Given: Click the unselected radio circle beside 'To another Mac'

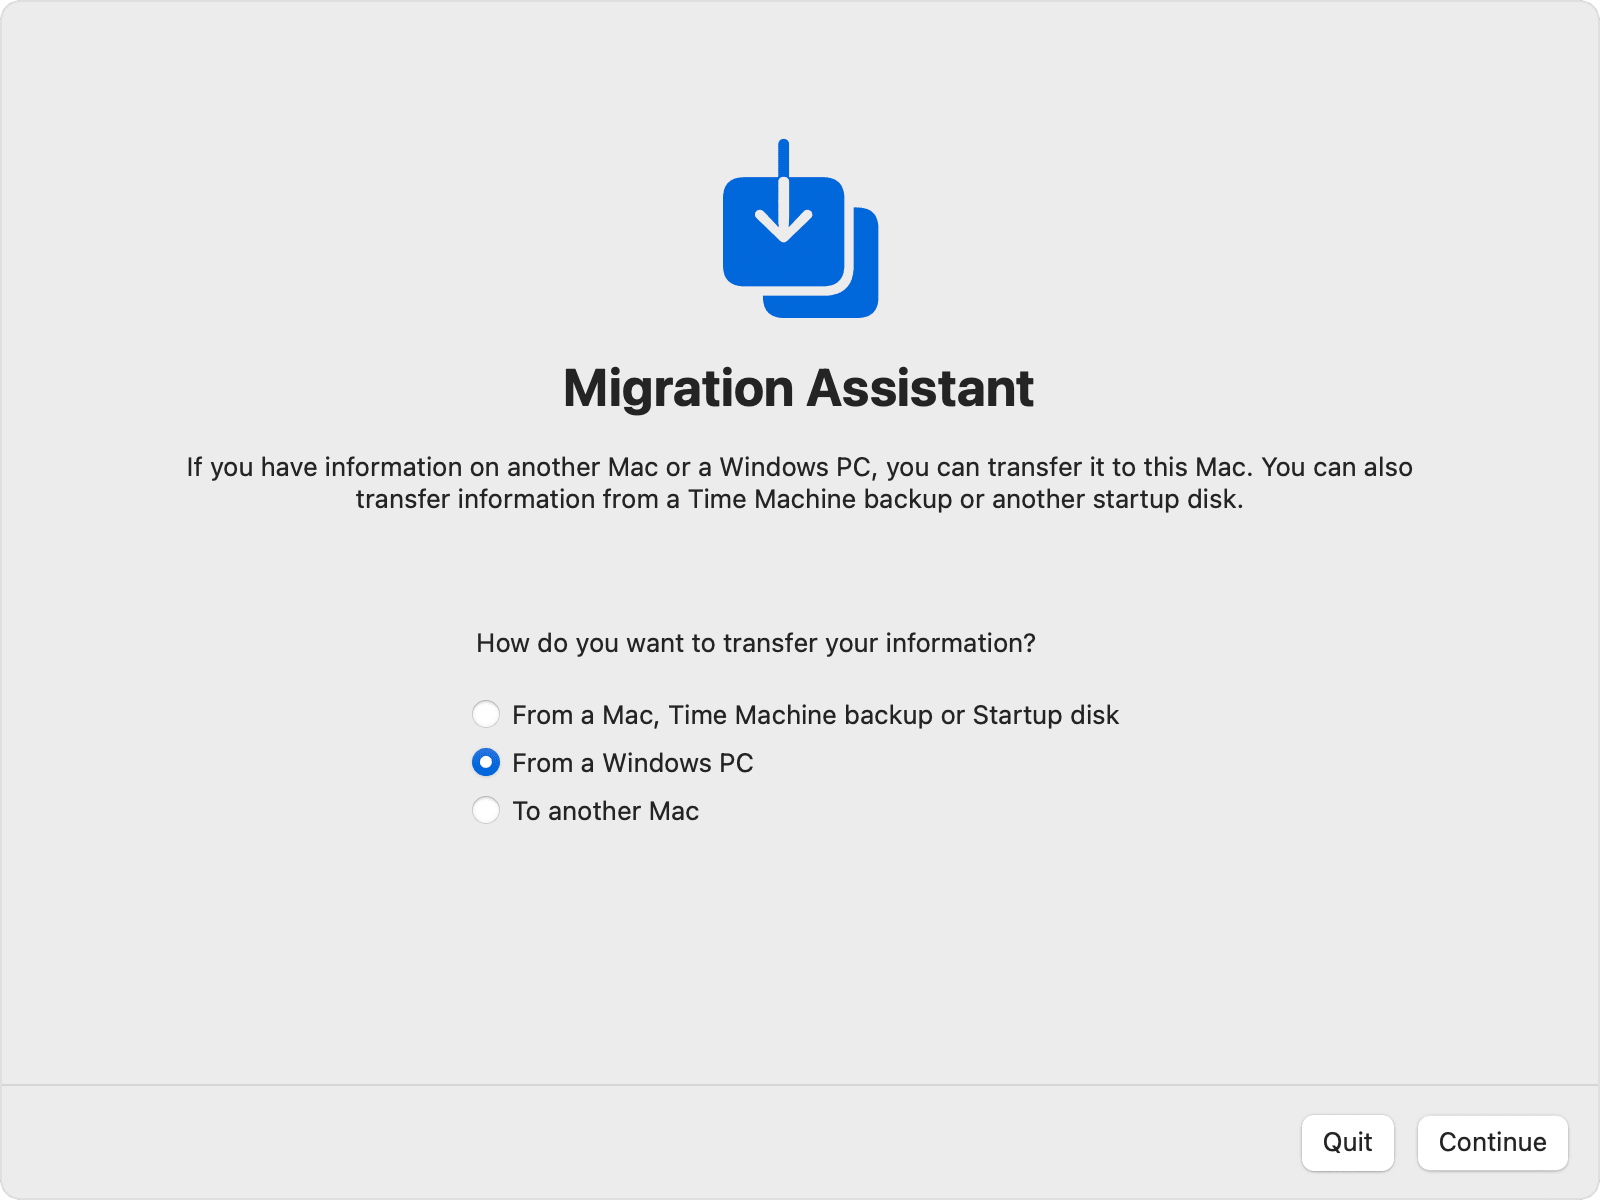Looking at the screenshot, I should 486,810.
